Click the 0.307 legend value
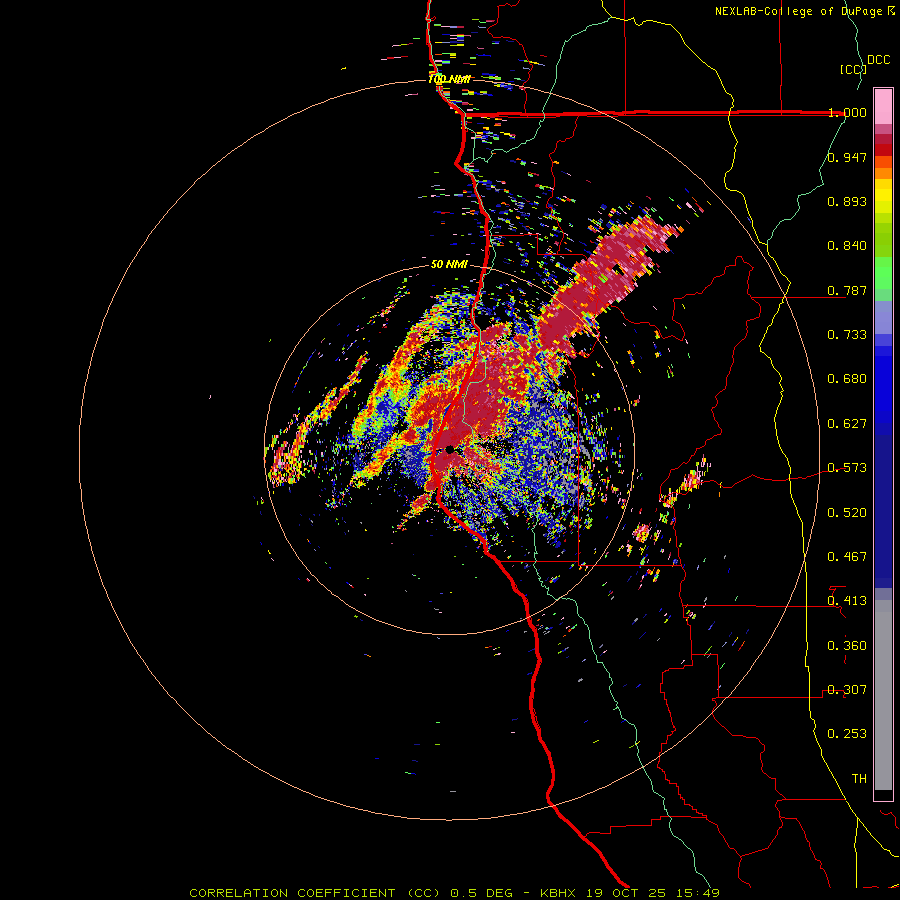Viewport: 900px width, 900px height. [847, 690]
